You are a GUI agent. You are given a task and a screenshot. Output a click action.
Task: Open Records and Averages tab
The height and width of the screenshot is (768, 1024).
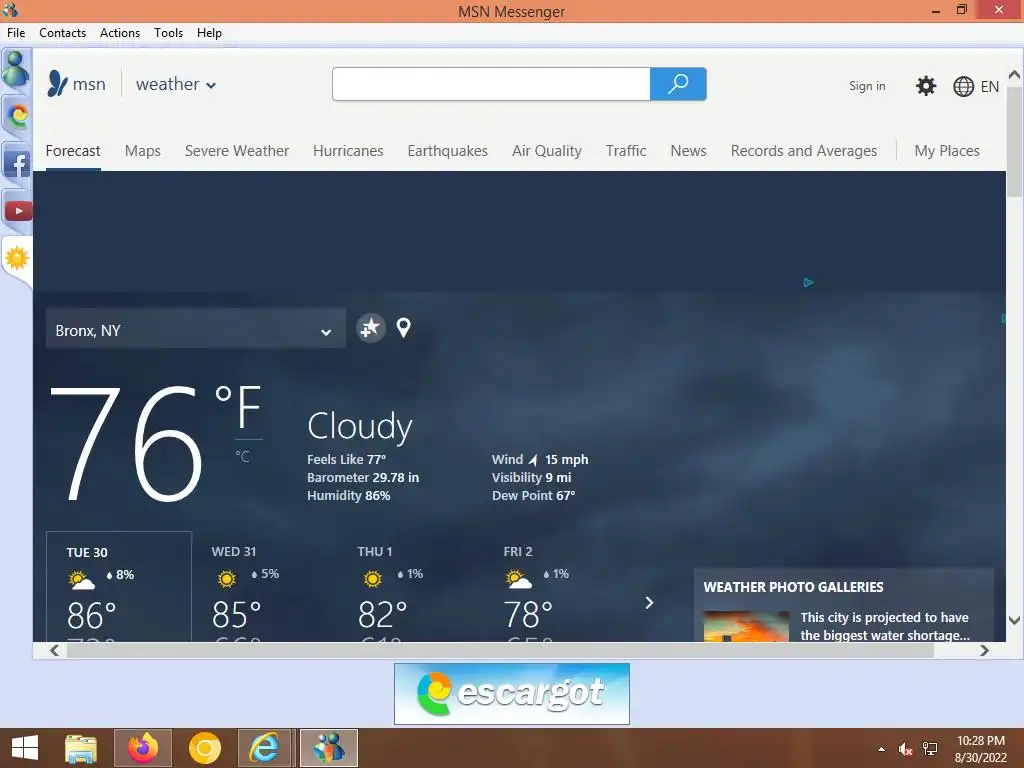coord(803,151)
